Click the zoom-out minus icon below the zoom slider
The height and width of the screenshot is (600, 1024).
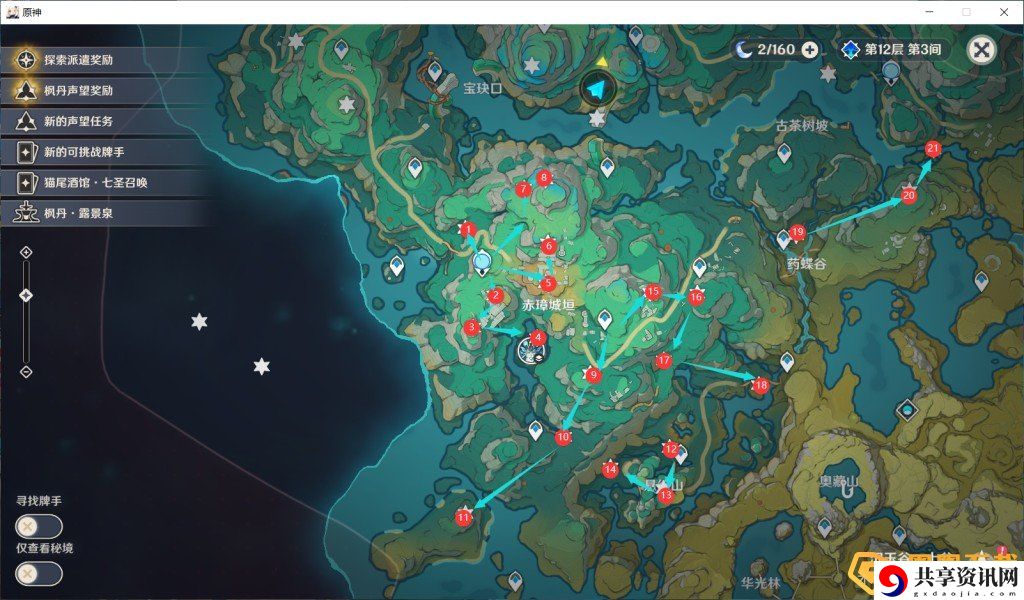click(26, 372)
